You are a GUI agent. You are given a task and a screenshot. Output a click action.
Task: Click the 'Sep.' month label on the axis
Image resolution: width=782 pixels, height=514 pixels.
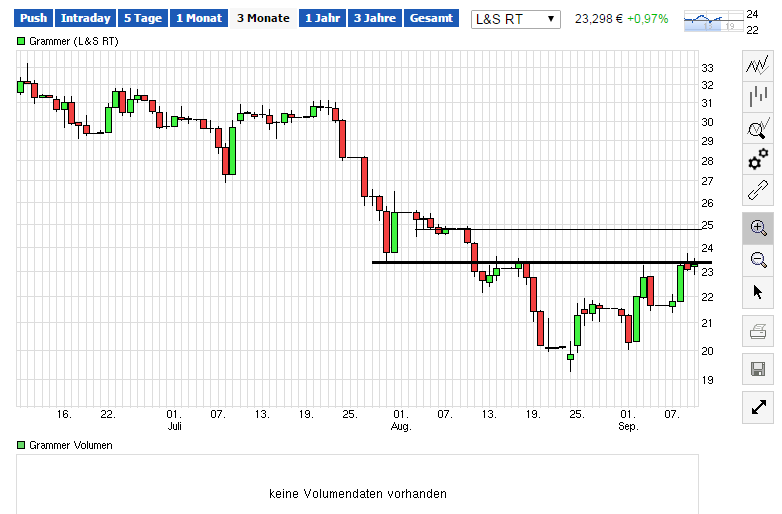point(628,426)
